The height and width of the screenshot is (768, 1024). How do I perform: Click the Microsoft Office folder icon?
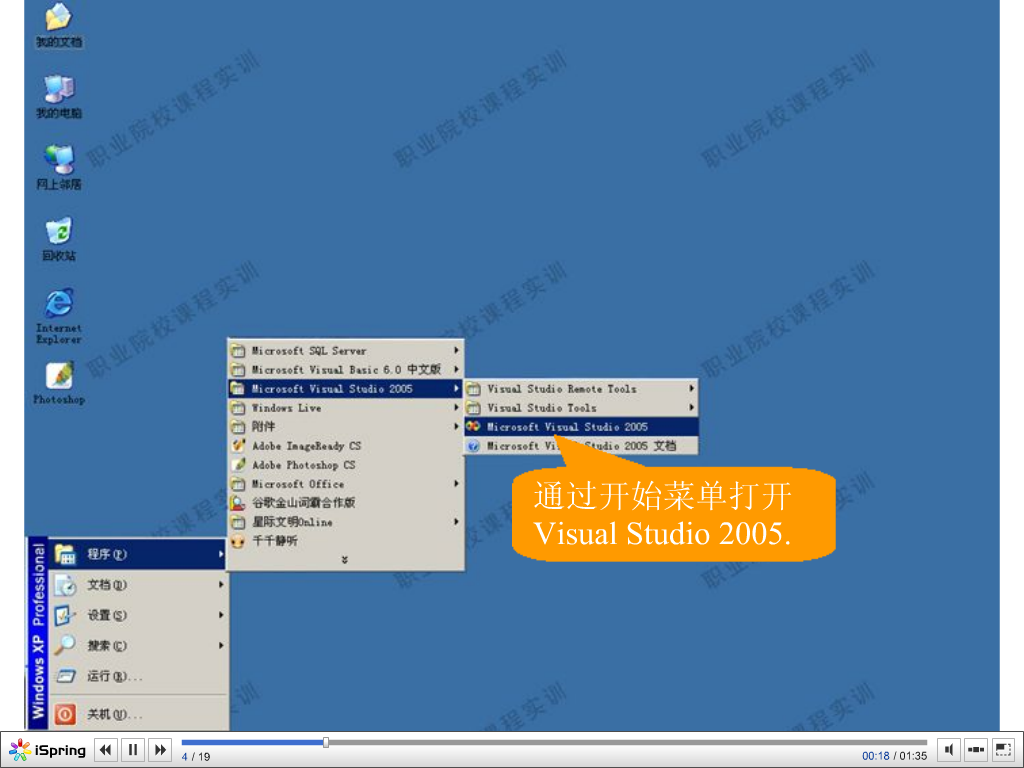pos(238,485)
